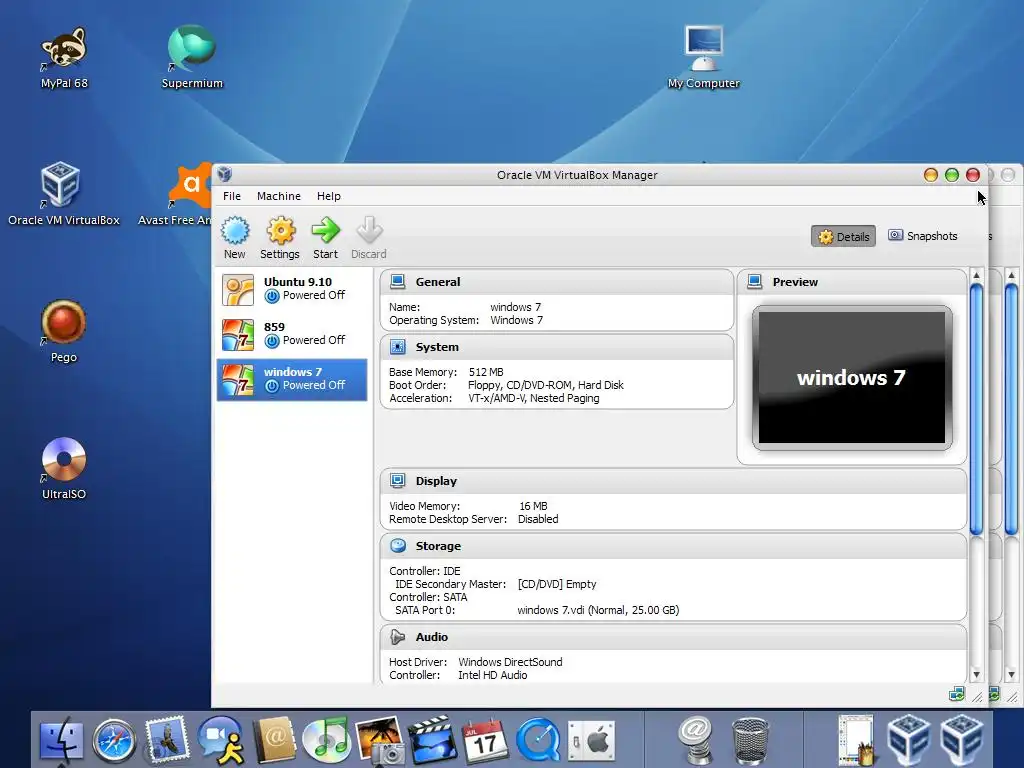Open MyPal 68 desktop shortcut
This screenshot has width=1024, height=768.
64,57
